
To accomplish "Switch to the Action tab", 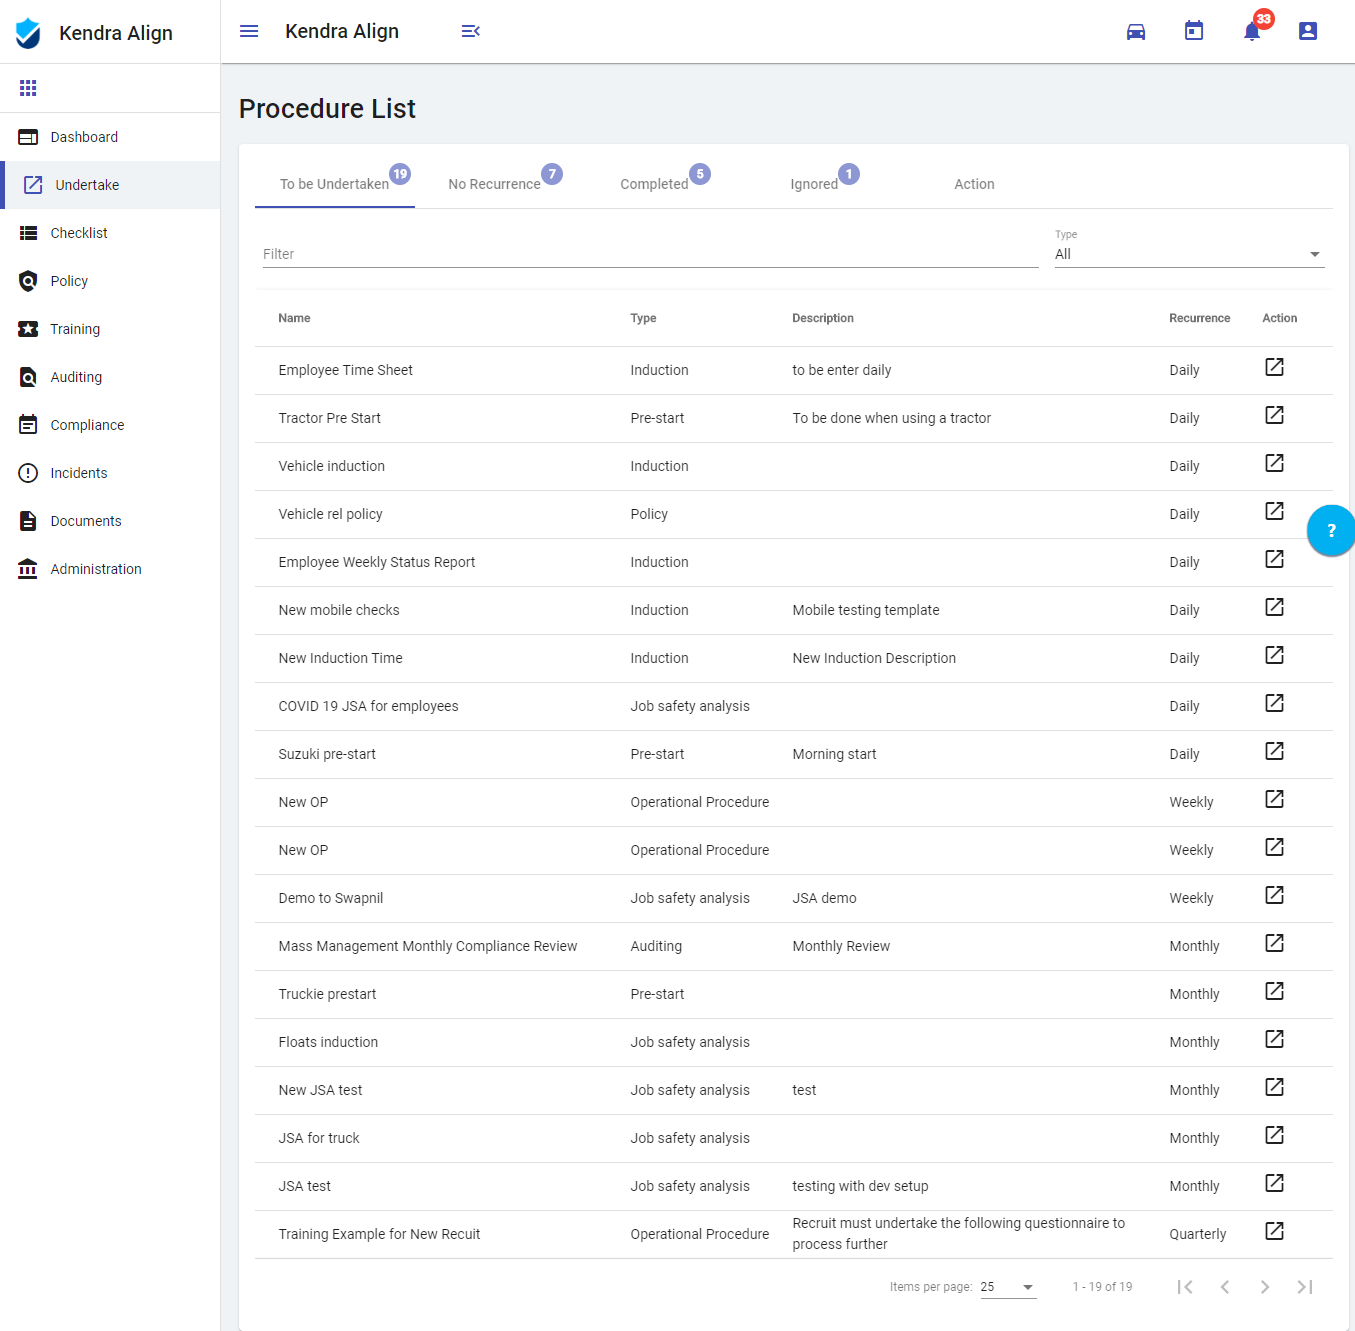I will (975, 184).
